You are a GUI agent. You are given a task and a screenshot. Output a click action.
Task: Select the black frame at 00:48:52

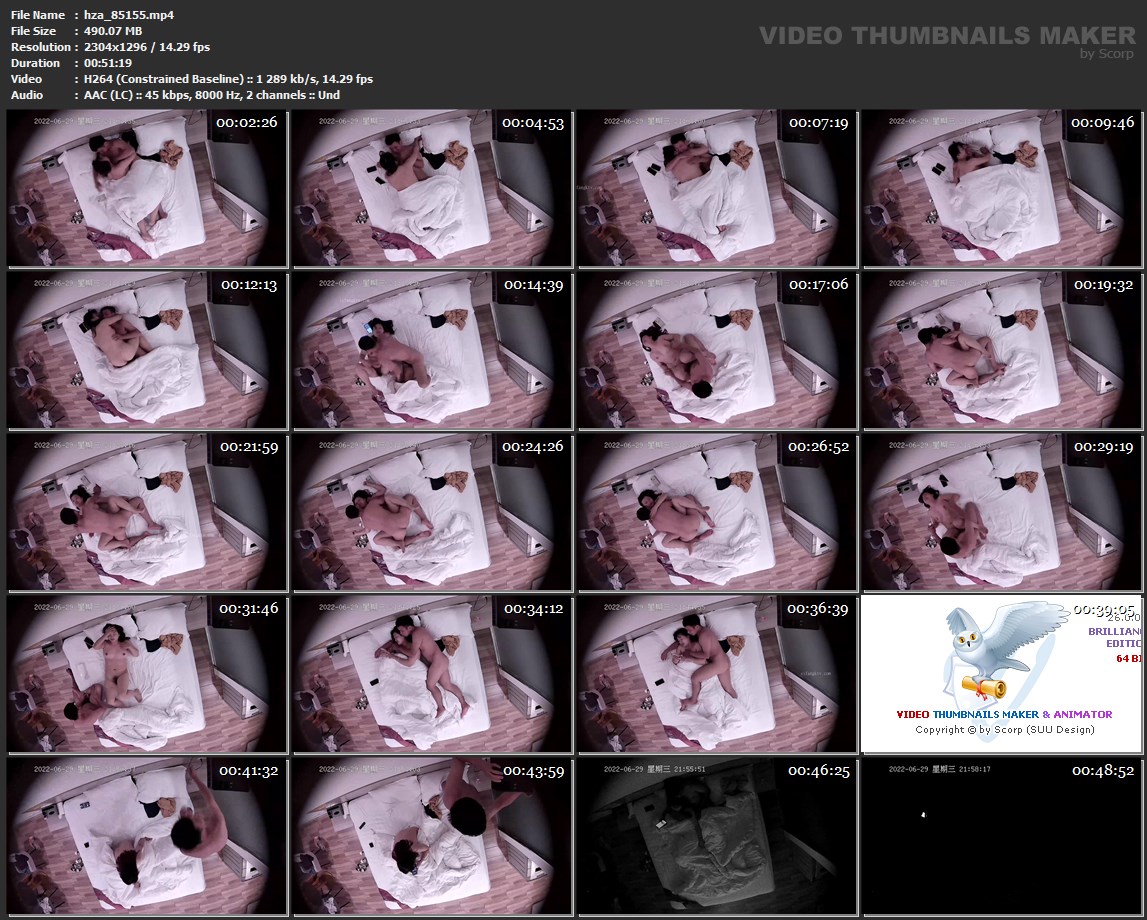pos(1000,836)
